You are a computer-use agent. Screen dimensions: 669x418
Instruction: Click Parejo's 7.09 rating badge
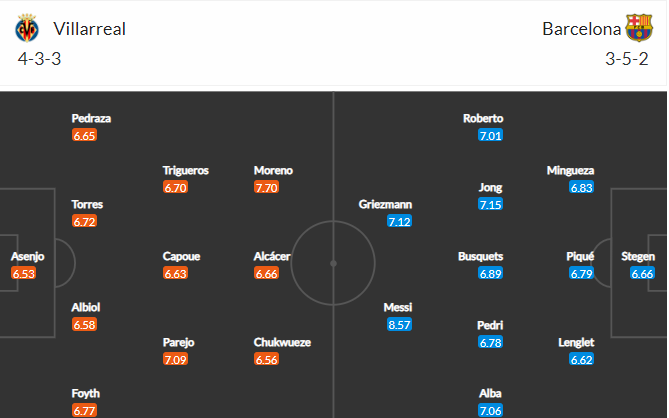coord(175,359)
